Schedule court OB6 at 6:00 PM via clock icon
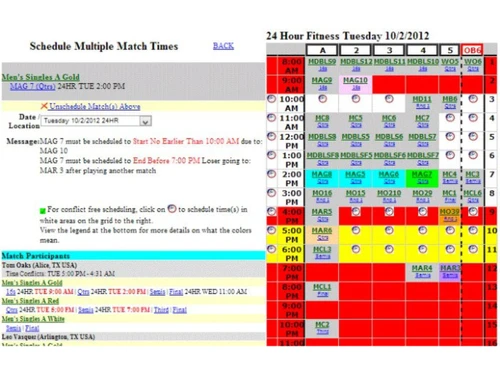This screenshot has height=375, width=500. click(473, 249)
